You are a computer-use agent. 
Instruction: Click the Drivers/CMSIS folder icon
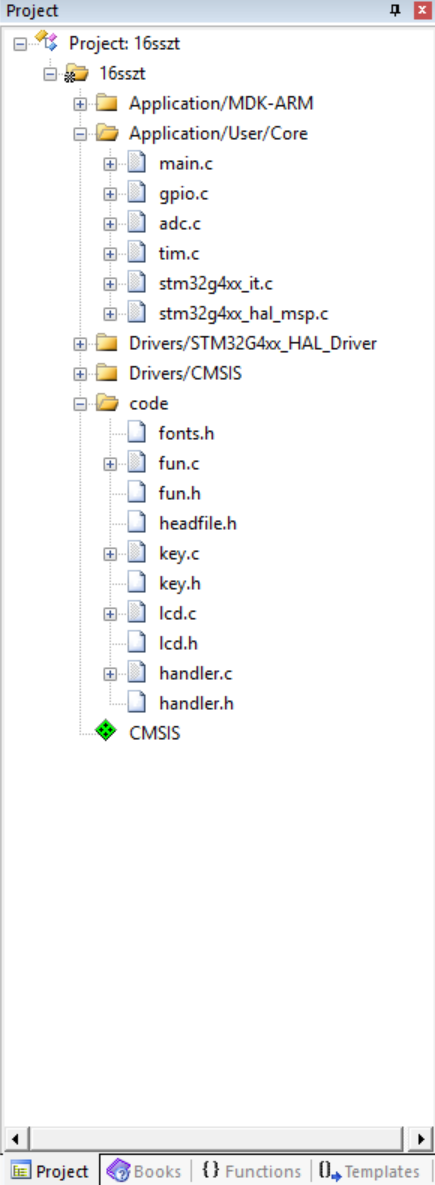(x=106, y=373)
